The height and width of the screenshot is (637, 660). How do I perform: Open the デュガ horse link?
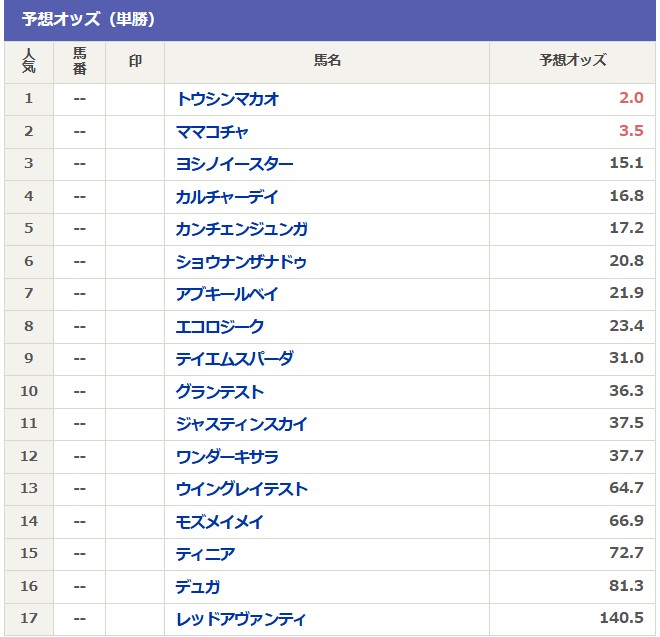(x=198, y=587)
